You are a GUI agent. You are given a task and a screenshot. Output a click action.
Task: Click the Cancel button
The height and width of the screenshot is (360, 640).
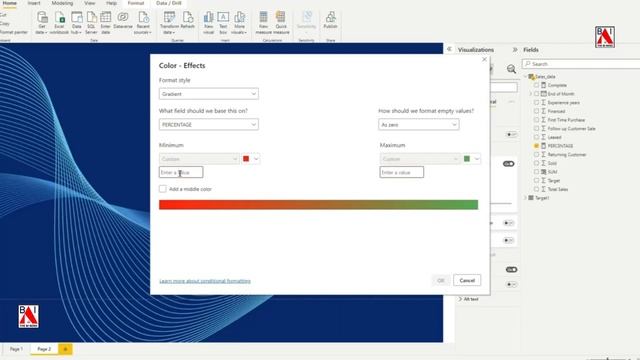coord(467,280)
